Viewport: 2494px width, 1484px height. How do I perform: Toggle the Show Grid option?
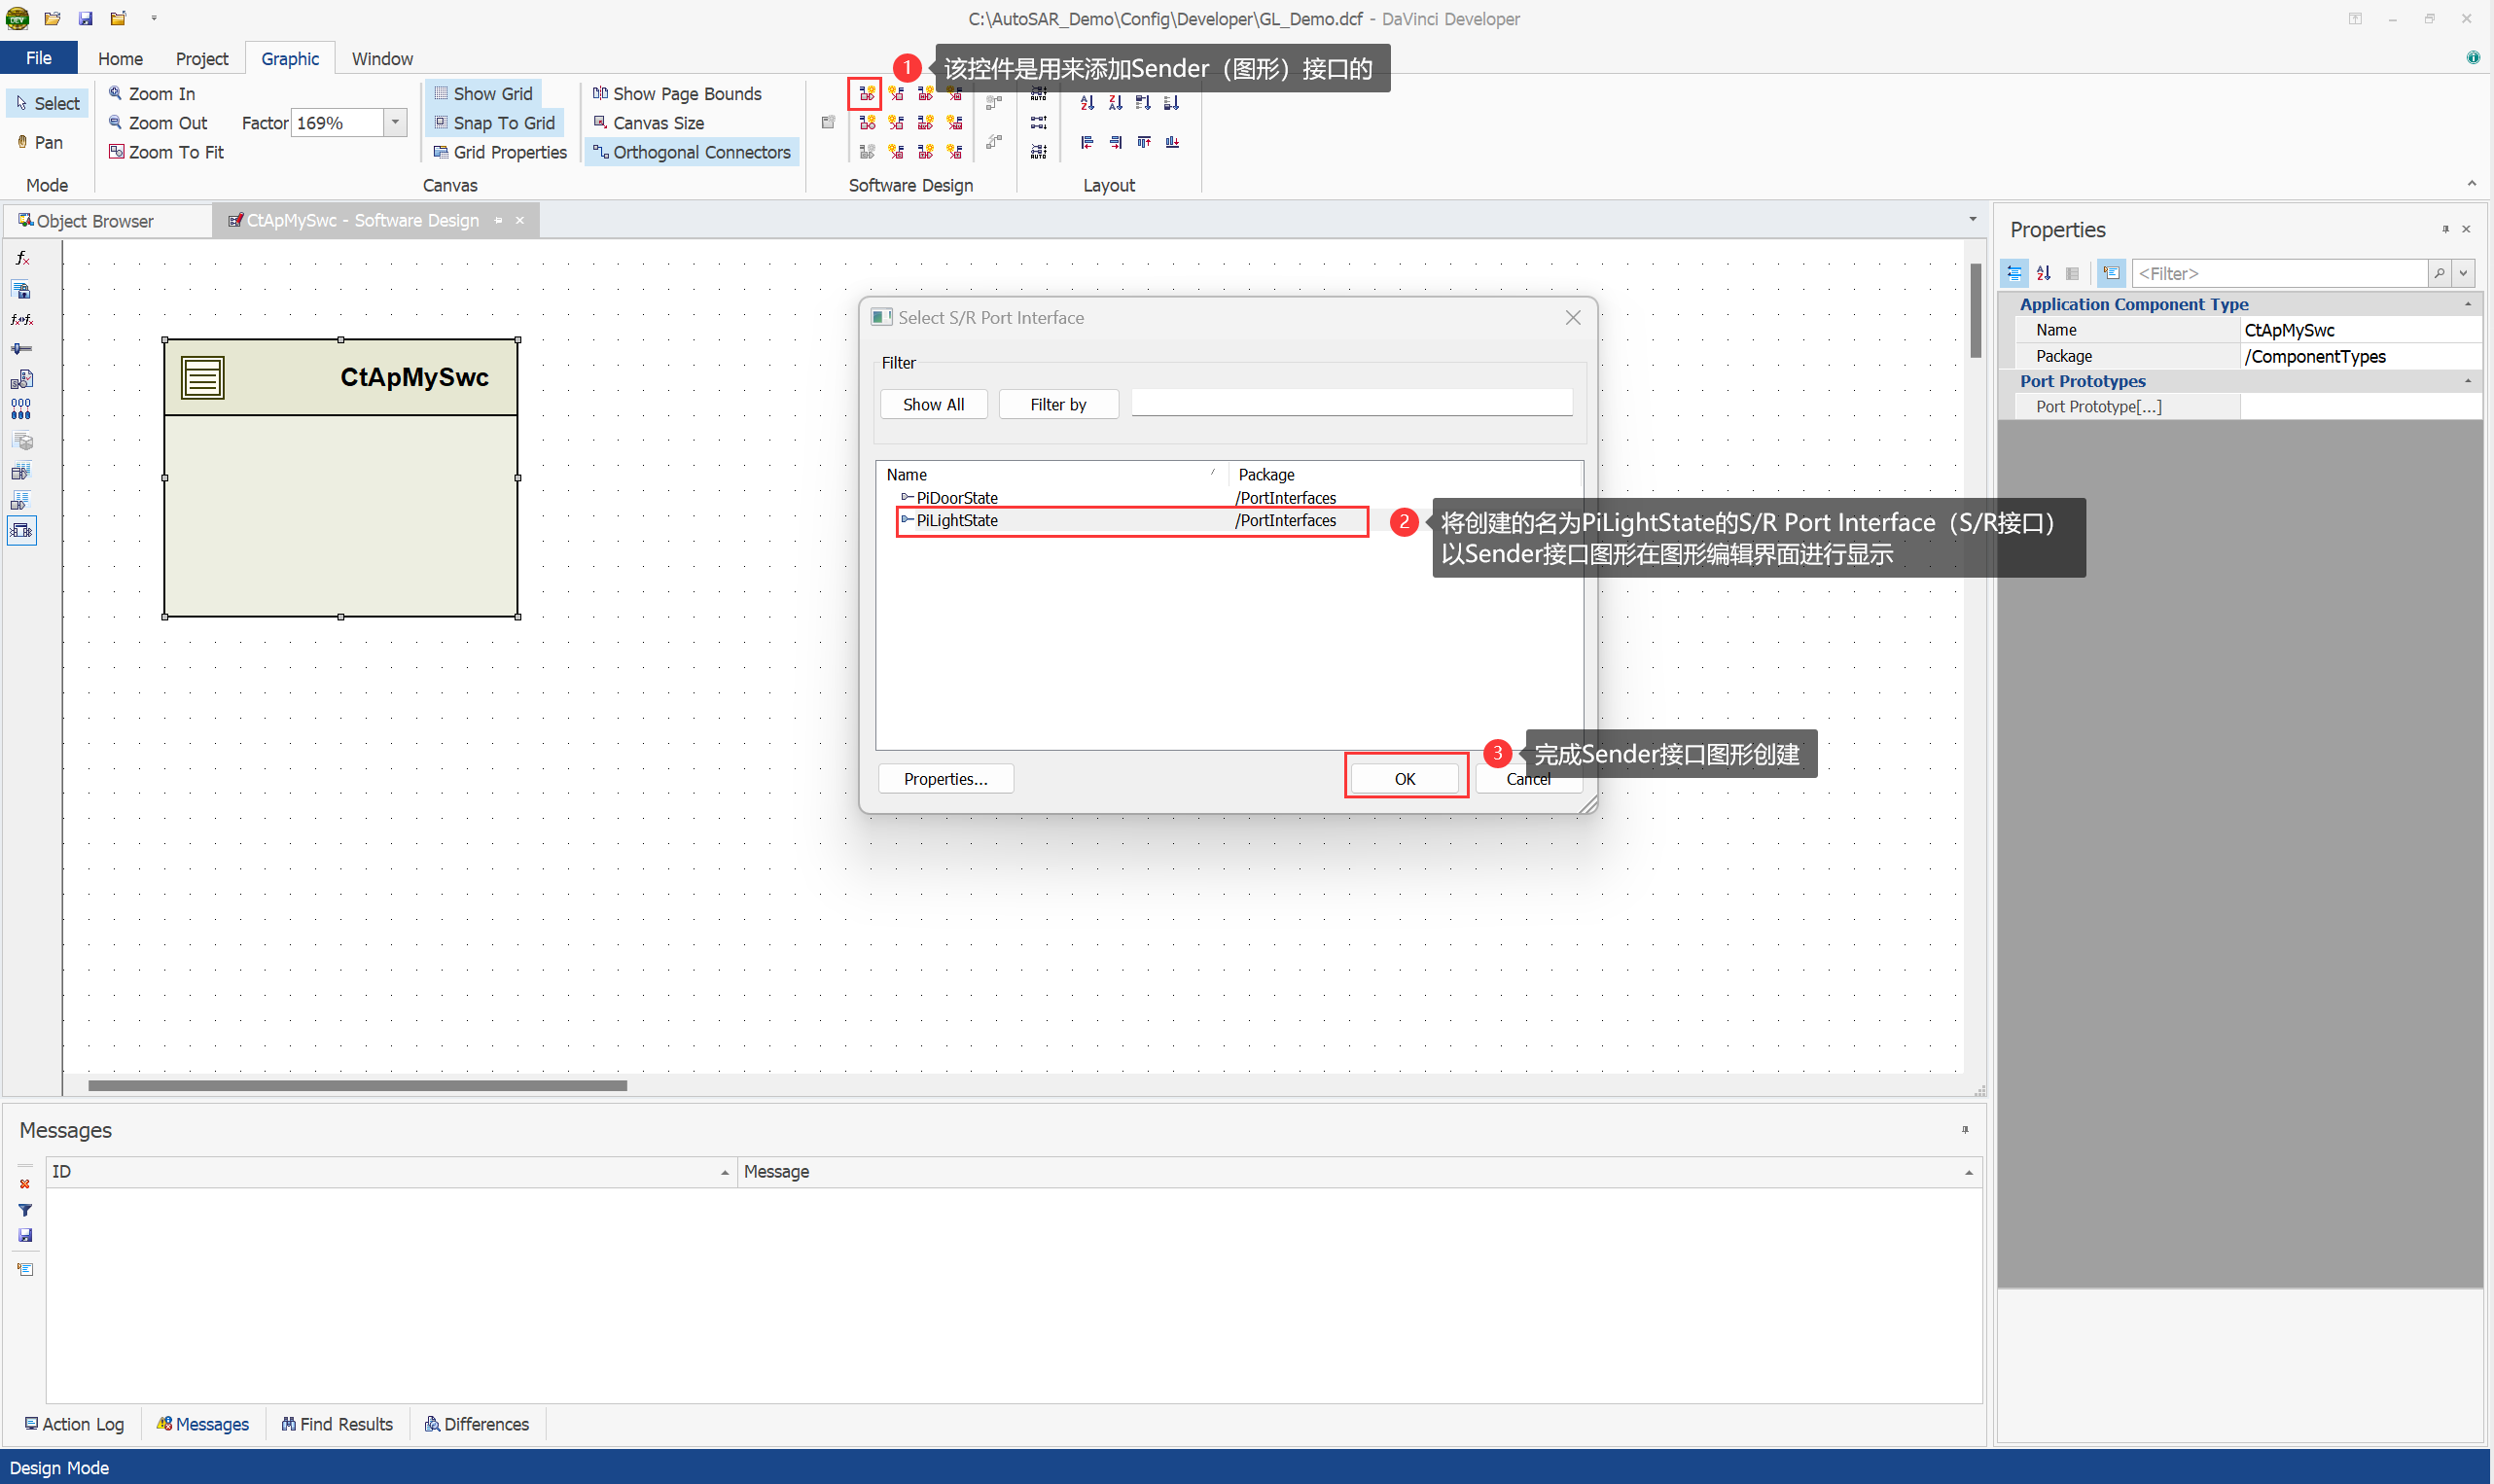click(x=483, y=93)
